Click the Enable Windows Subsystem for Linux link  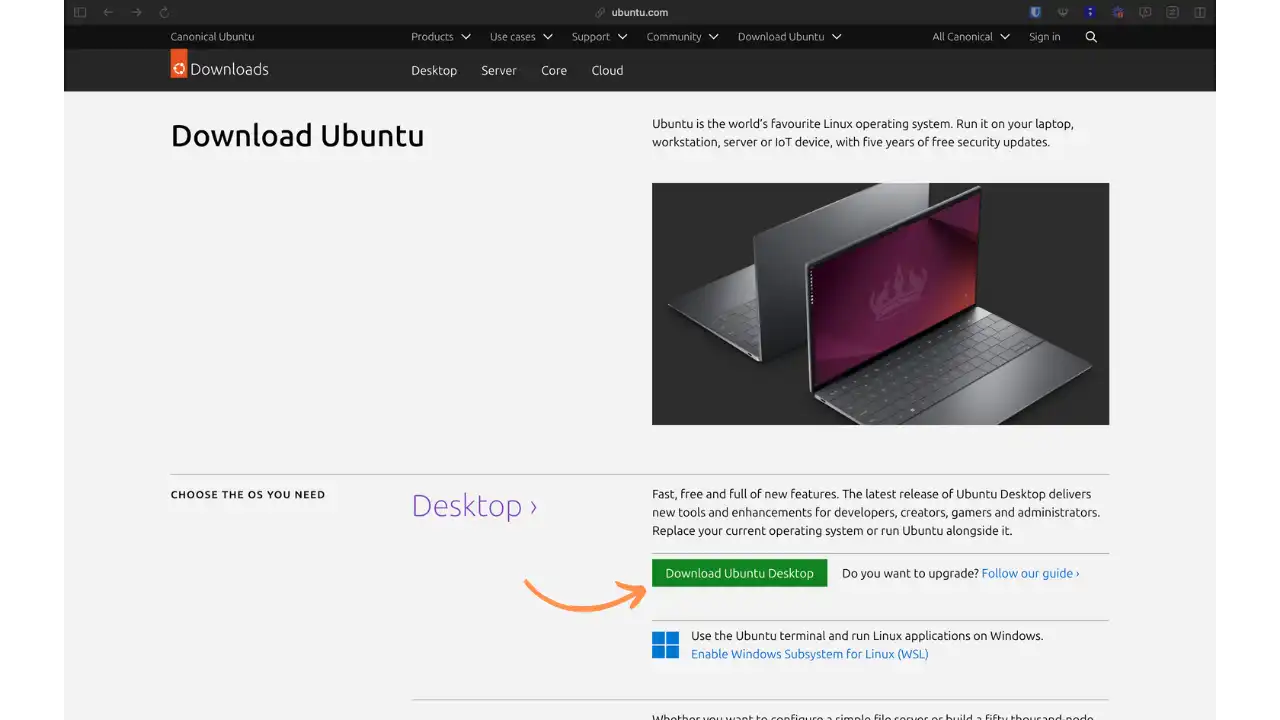pos(810,654)
